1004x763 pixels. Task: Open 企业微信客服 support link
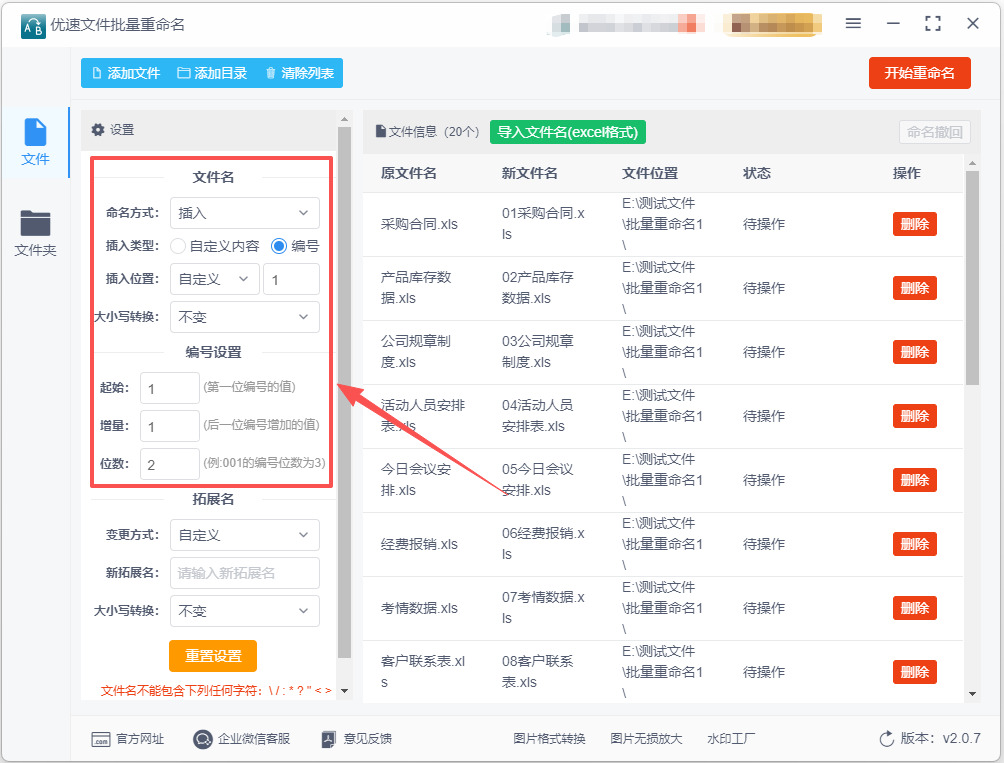(x=241, y=739)
